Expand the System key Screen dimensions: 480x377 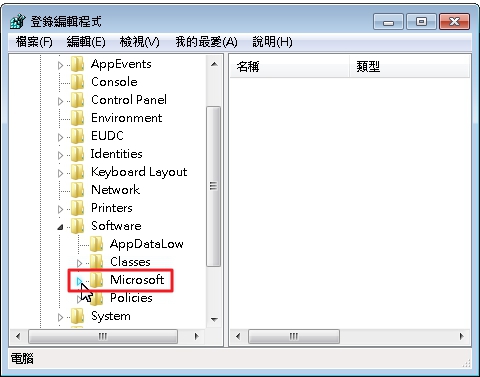[x=60, y=317]
